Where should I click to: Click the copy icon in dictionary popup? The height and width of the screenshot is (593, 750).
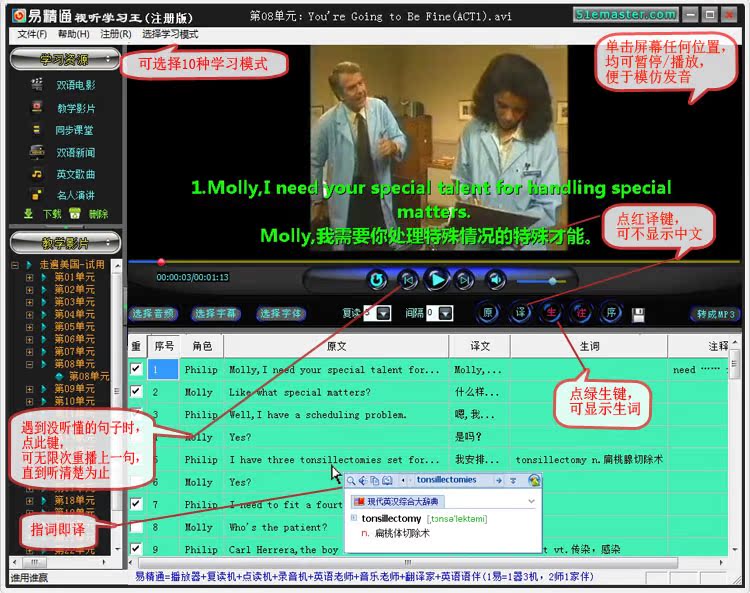click(375, 480)
